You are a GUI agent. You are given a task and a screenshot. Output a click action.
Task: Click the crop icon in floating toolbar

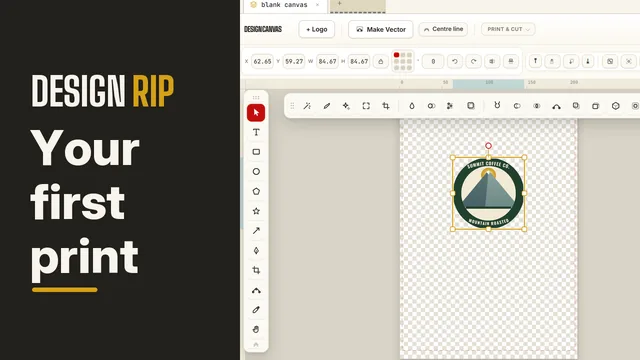tap(386, 106)
